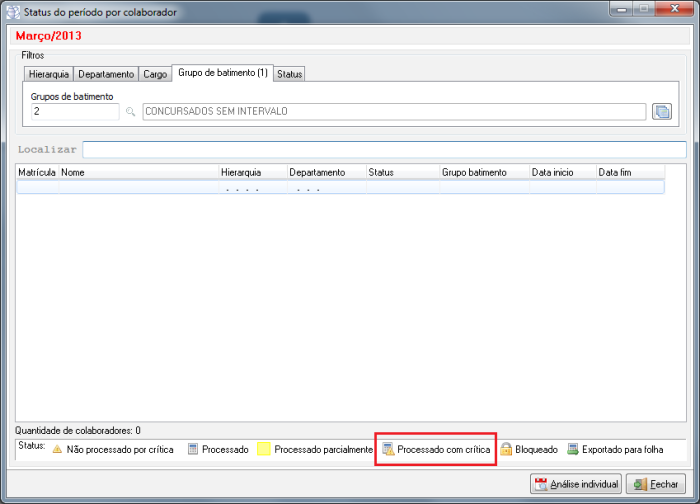
Task: Click the 'Processado com crítica' icon
Action: pos(388,450)
